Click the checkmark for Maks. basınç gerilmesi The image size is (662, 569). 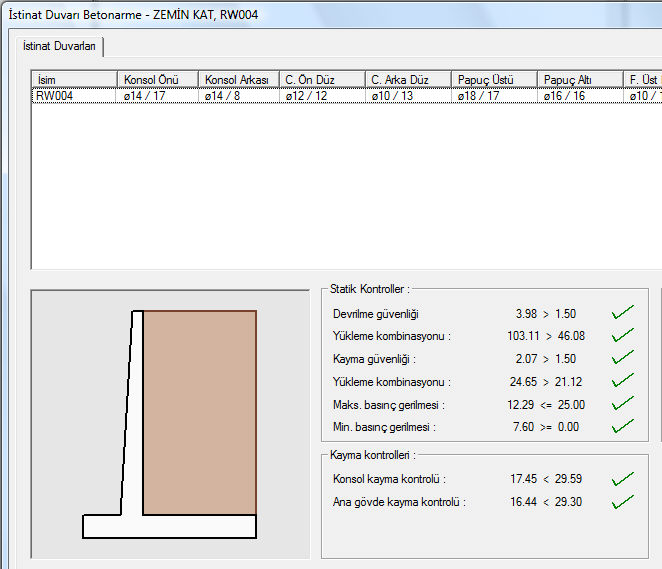pyautogui.click(x=623, y=404)
